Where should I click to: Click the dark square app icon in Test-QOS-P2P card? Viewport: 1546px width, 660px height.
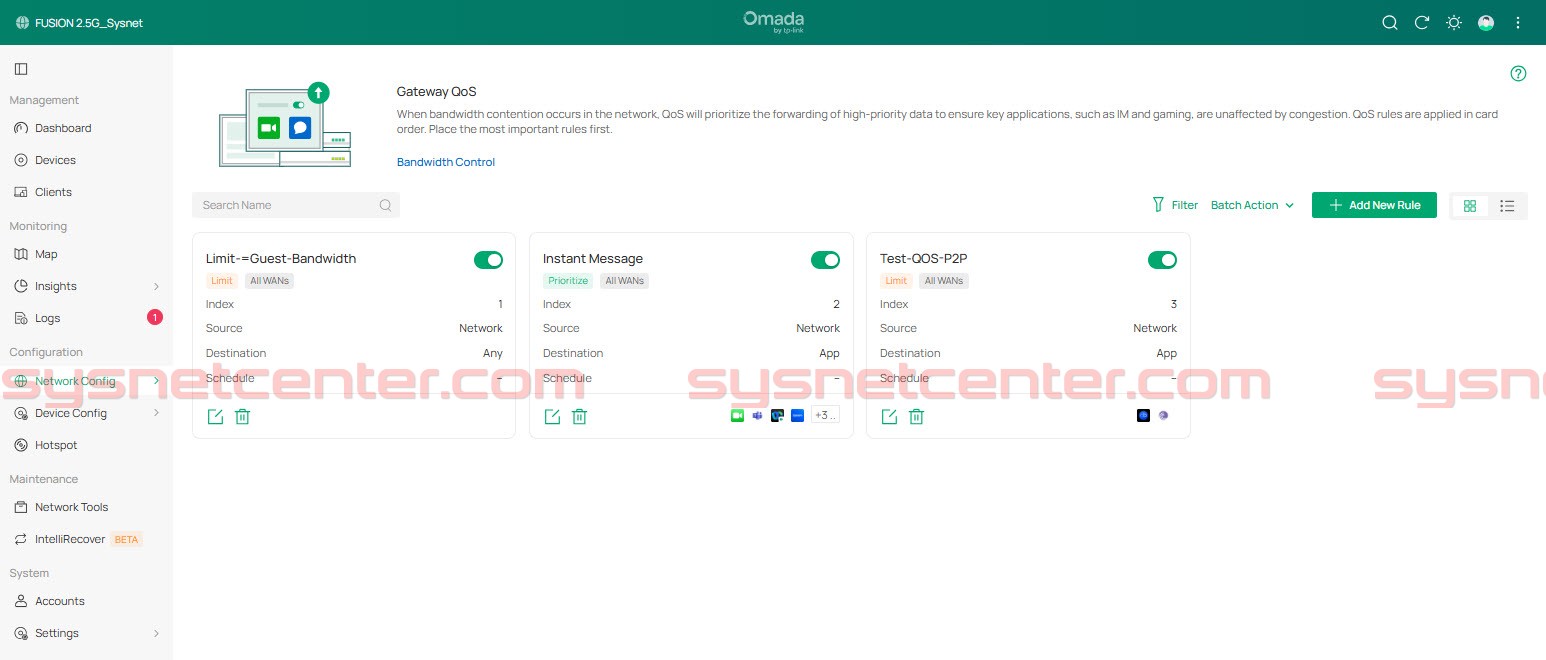coord(1143,416)
